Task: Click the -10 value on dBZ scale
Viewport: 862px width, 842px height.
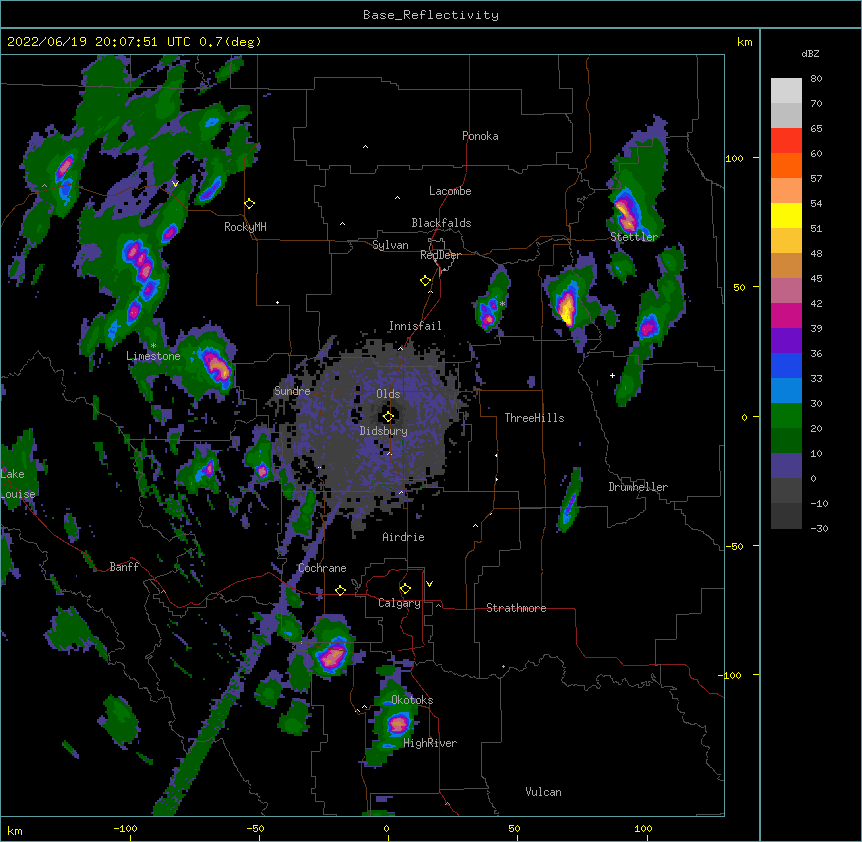Action: [x=819, y=503]
